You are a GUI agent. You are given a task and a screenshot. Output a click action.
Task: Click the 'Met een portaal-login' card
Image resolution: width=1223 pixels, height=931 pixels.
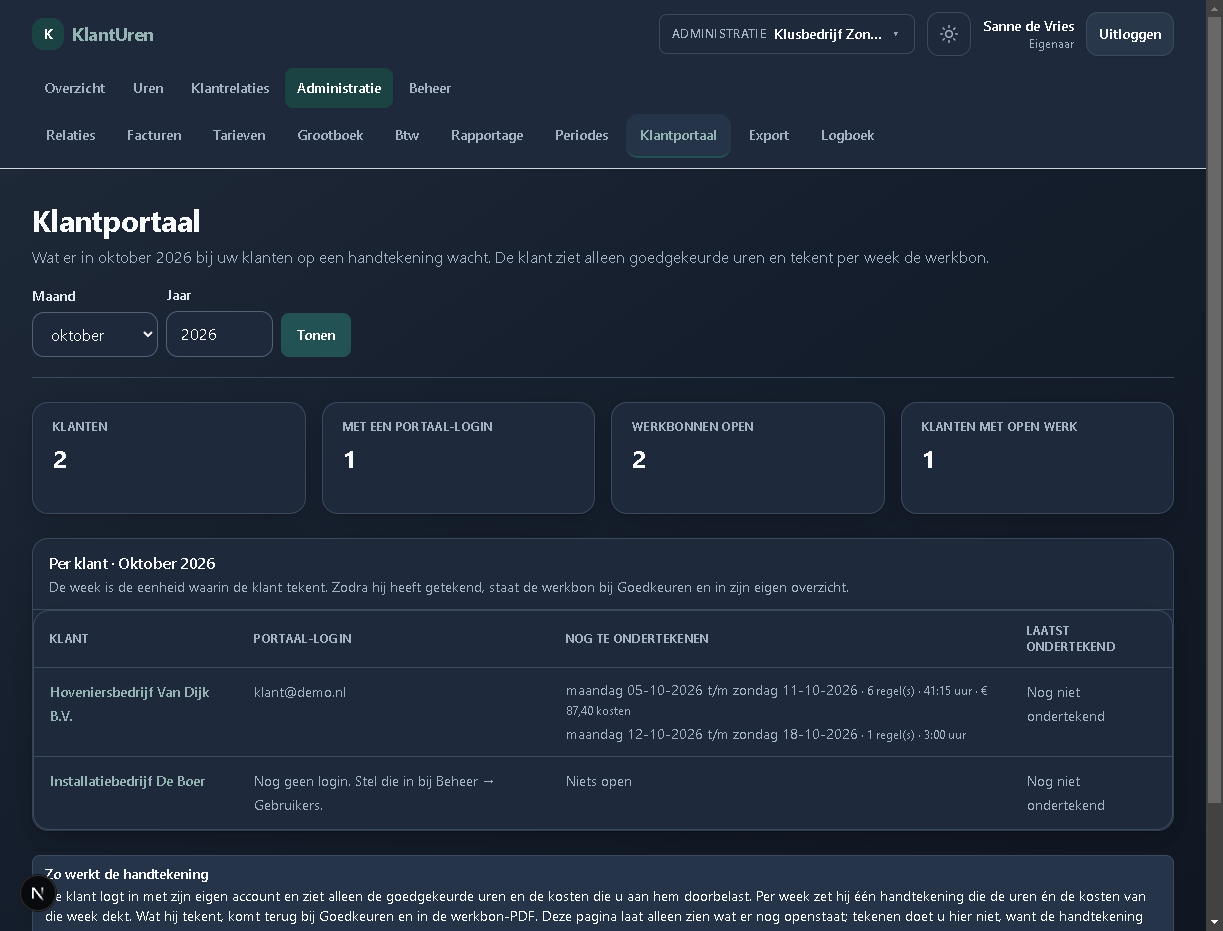[458, 458]
